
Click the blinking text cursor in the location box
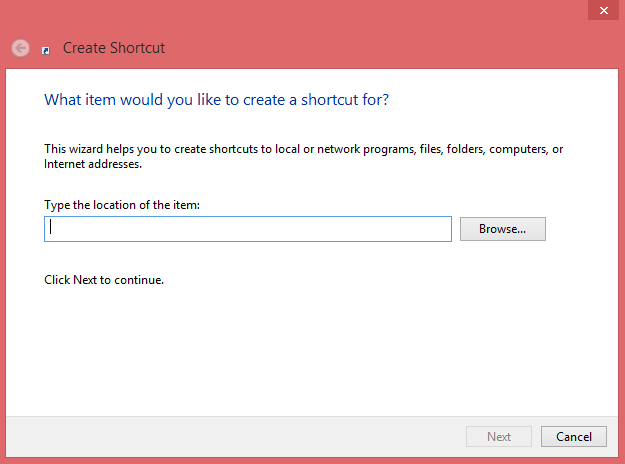[x=51, y=229]
